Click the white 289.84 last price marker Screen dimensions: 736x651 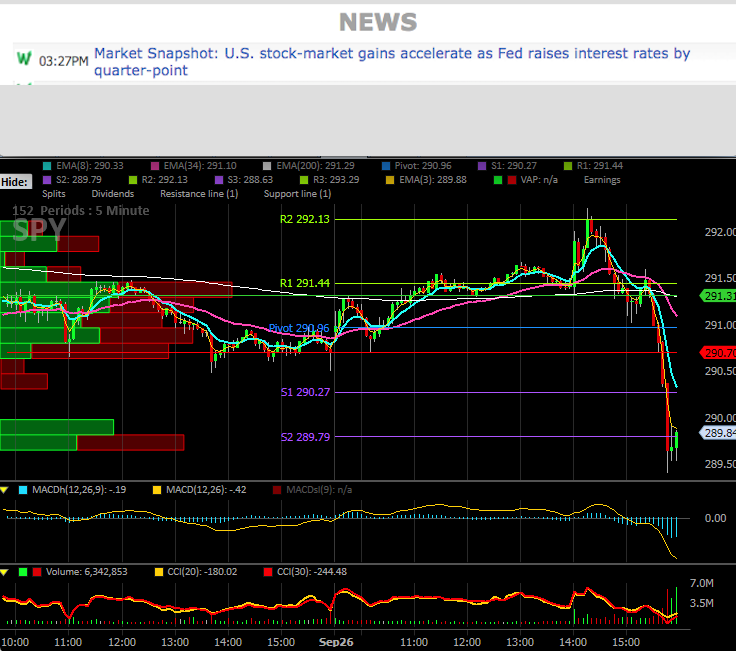click(718, 433)
